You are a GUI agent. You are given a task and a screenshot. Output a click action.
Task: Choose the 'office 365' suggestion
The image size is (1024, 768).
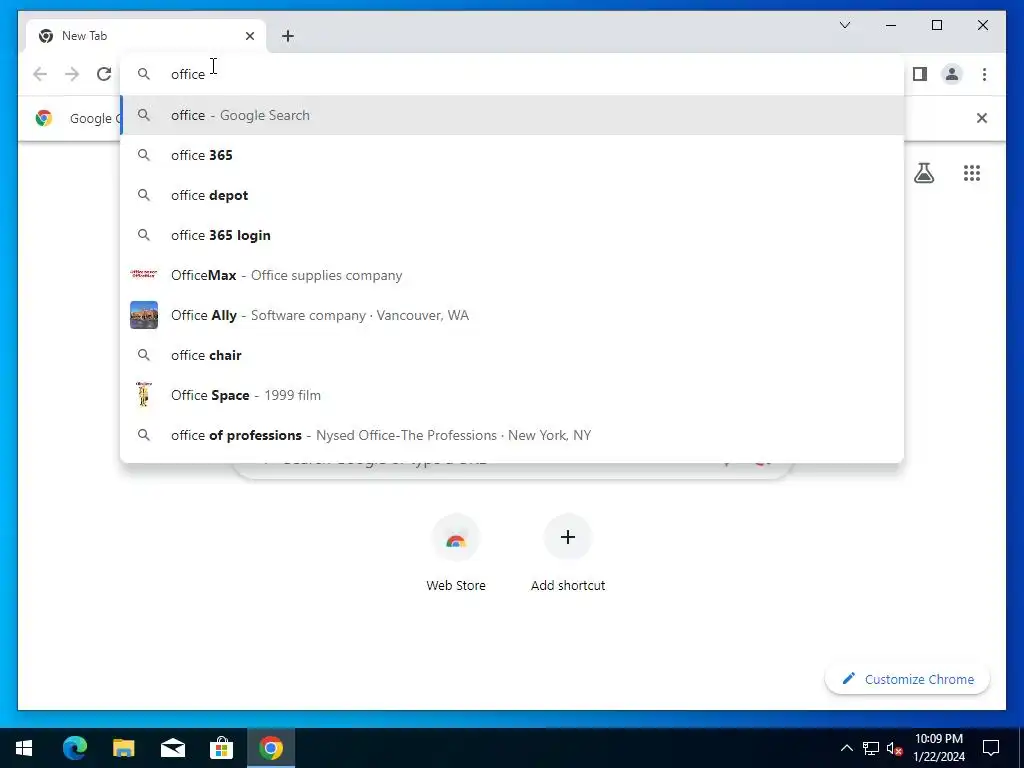(x=512, y=155)
